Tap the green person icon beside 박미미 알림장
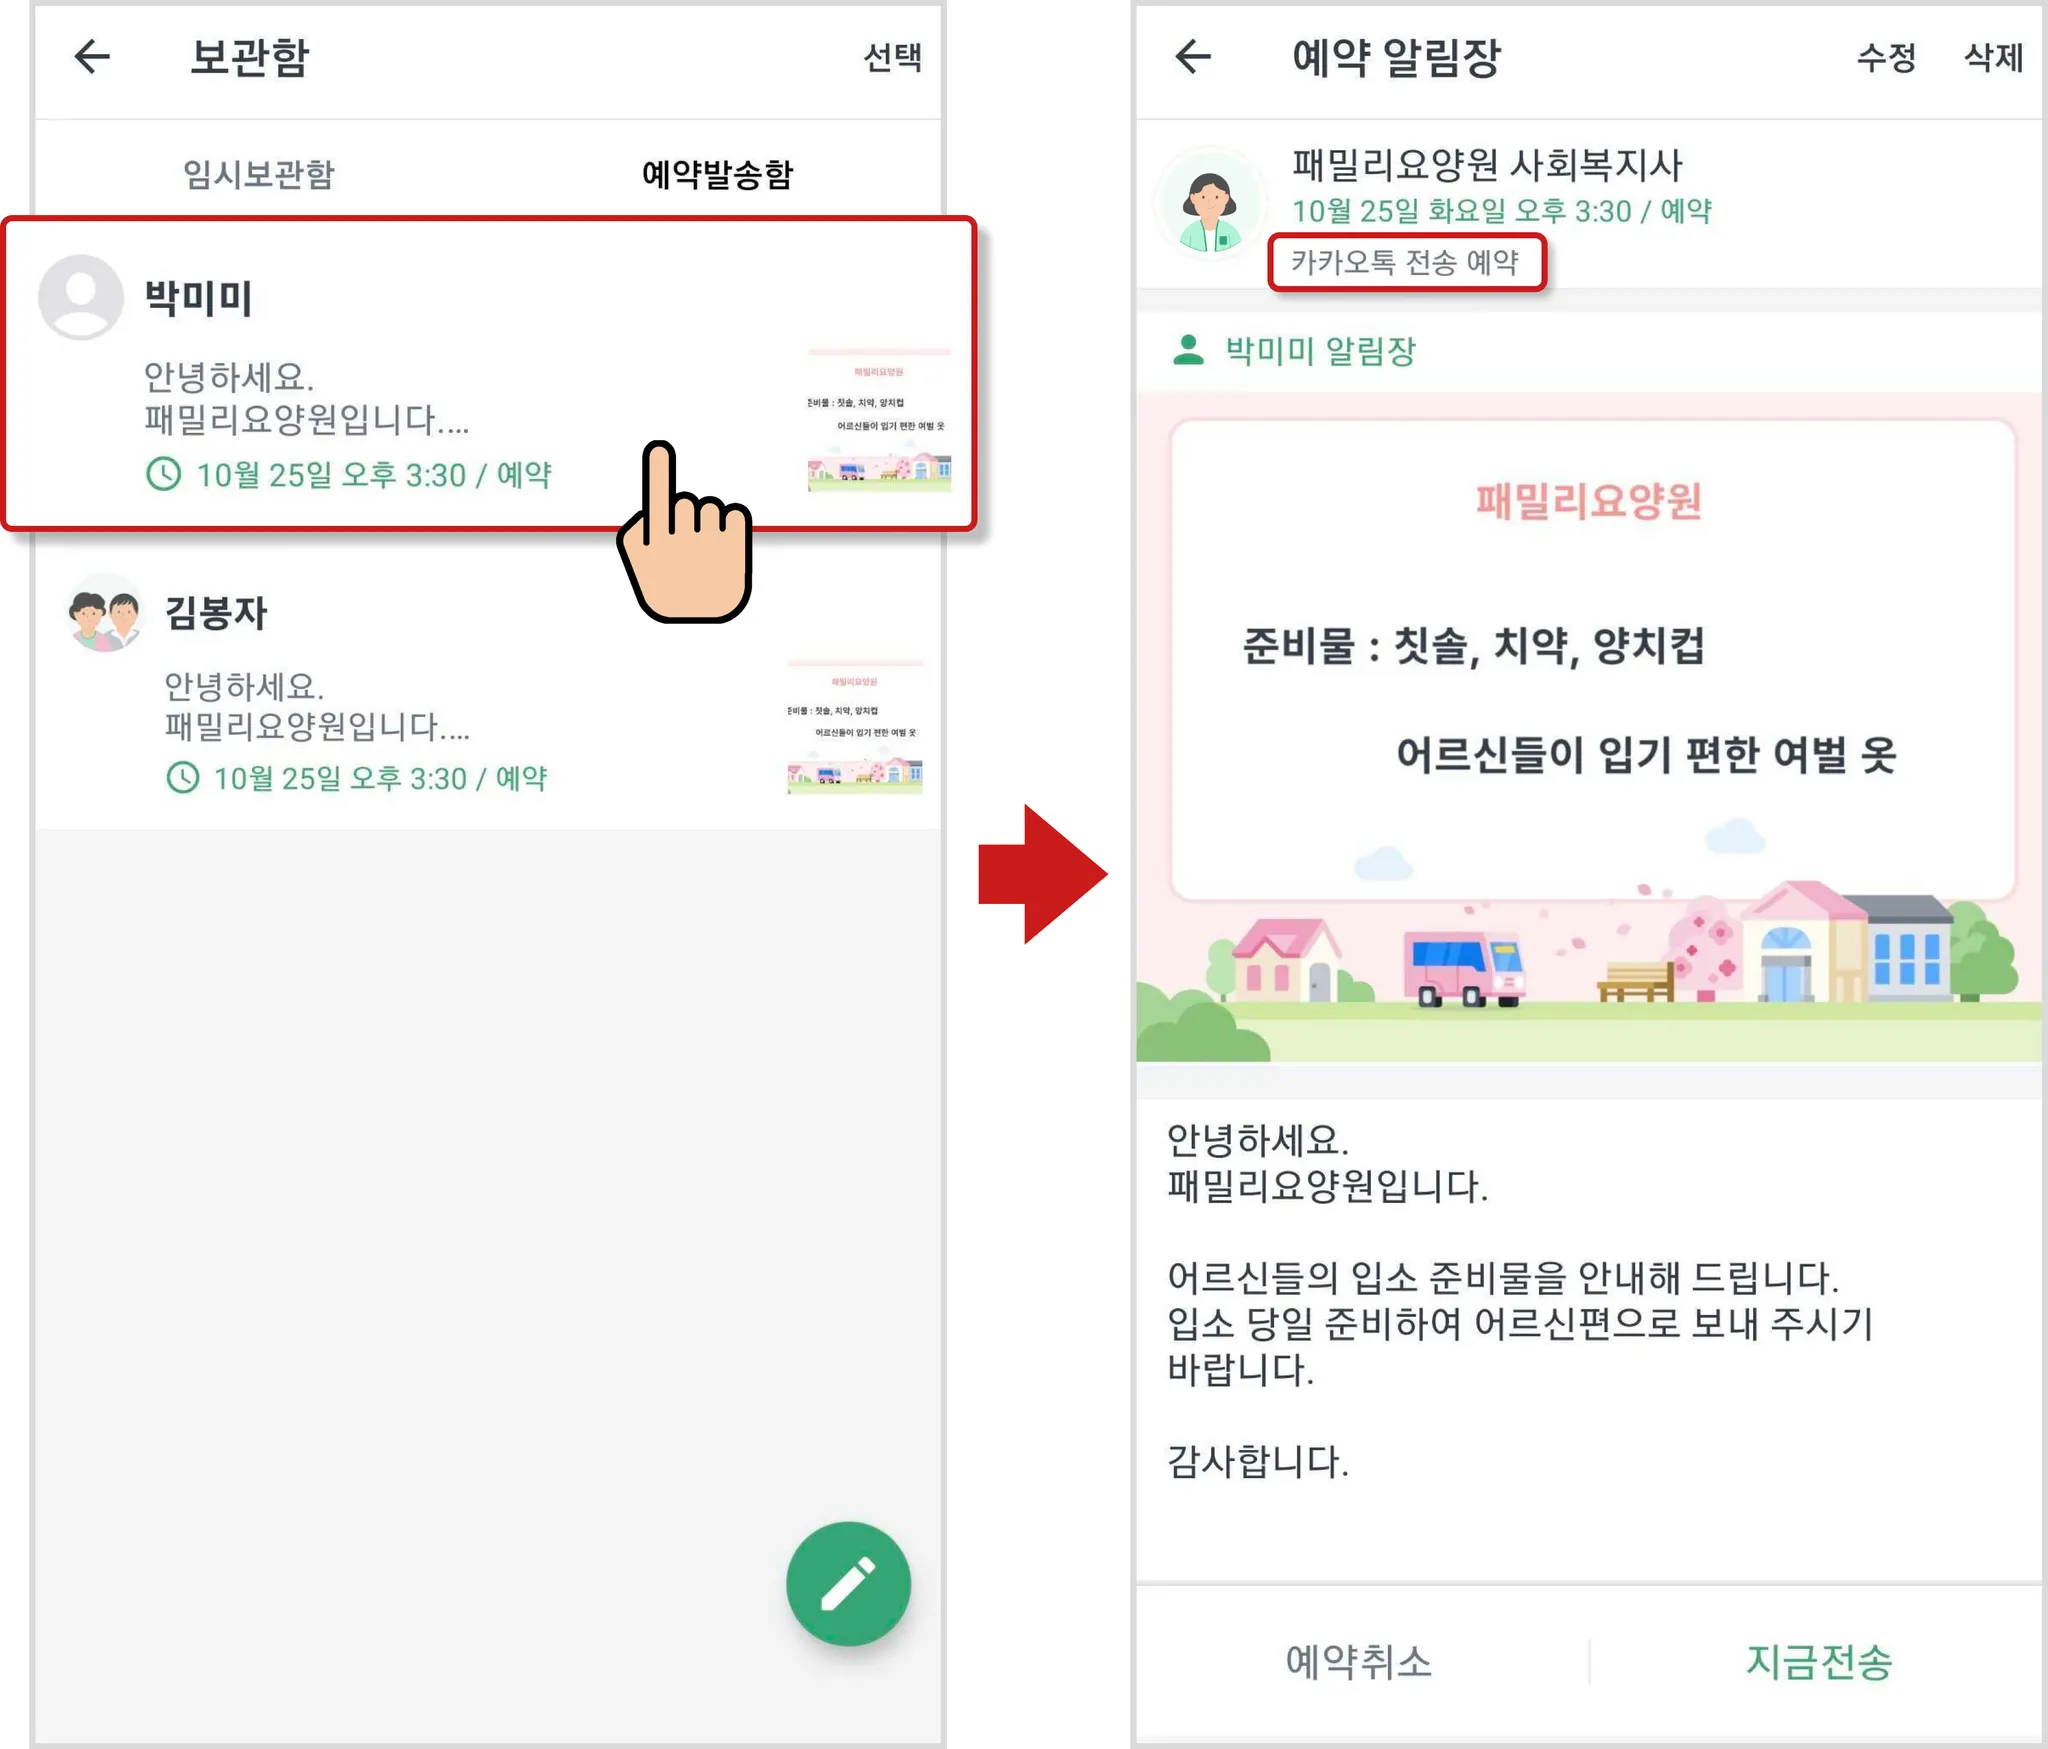Viewport: 2048px width, 1749px height. pos(1188,350)
